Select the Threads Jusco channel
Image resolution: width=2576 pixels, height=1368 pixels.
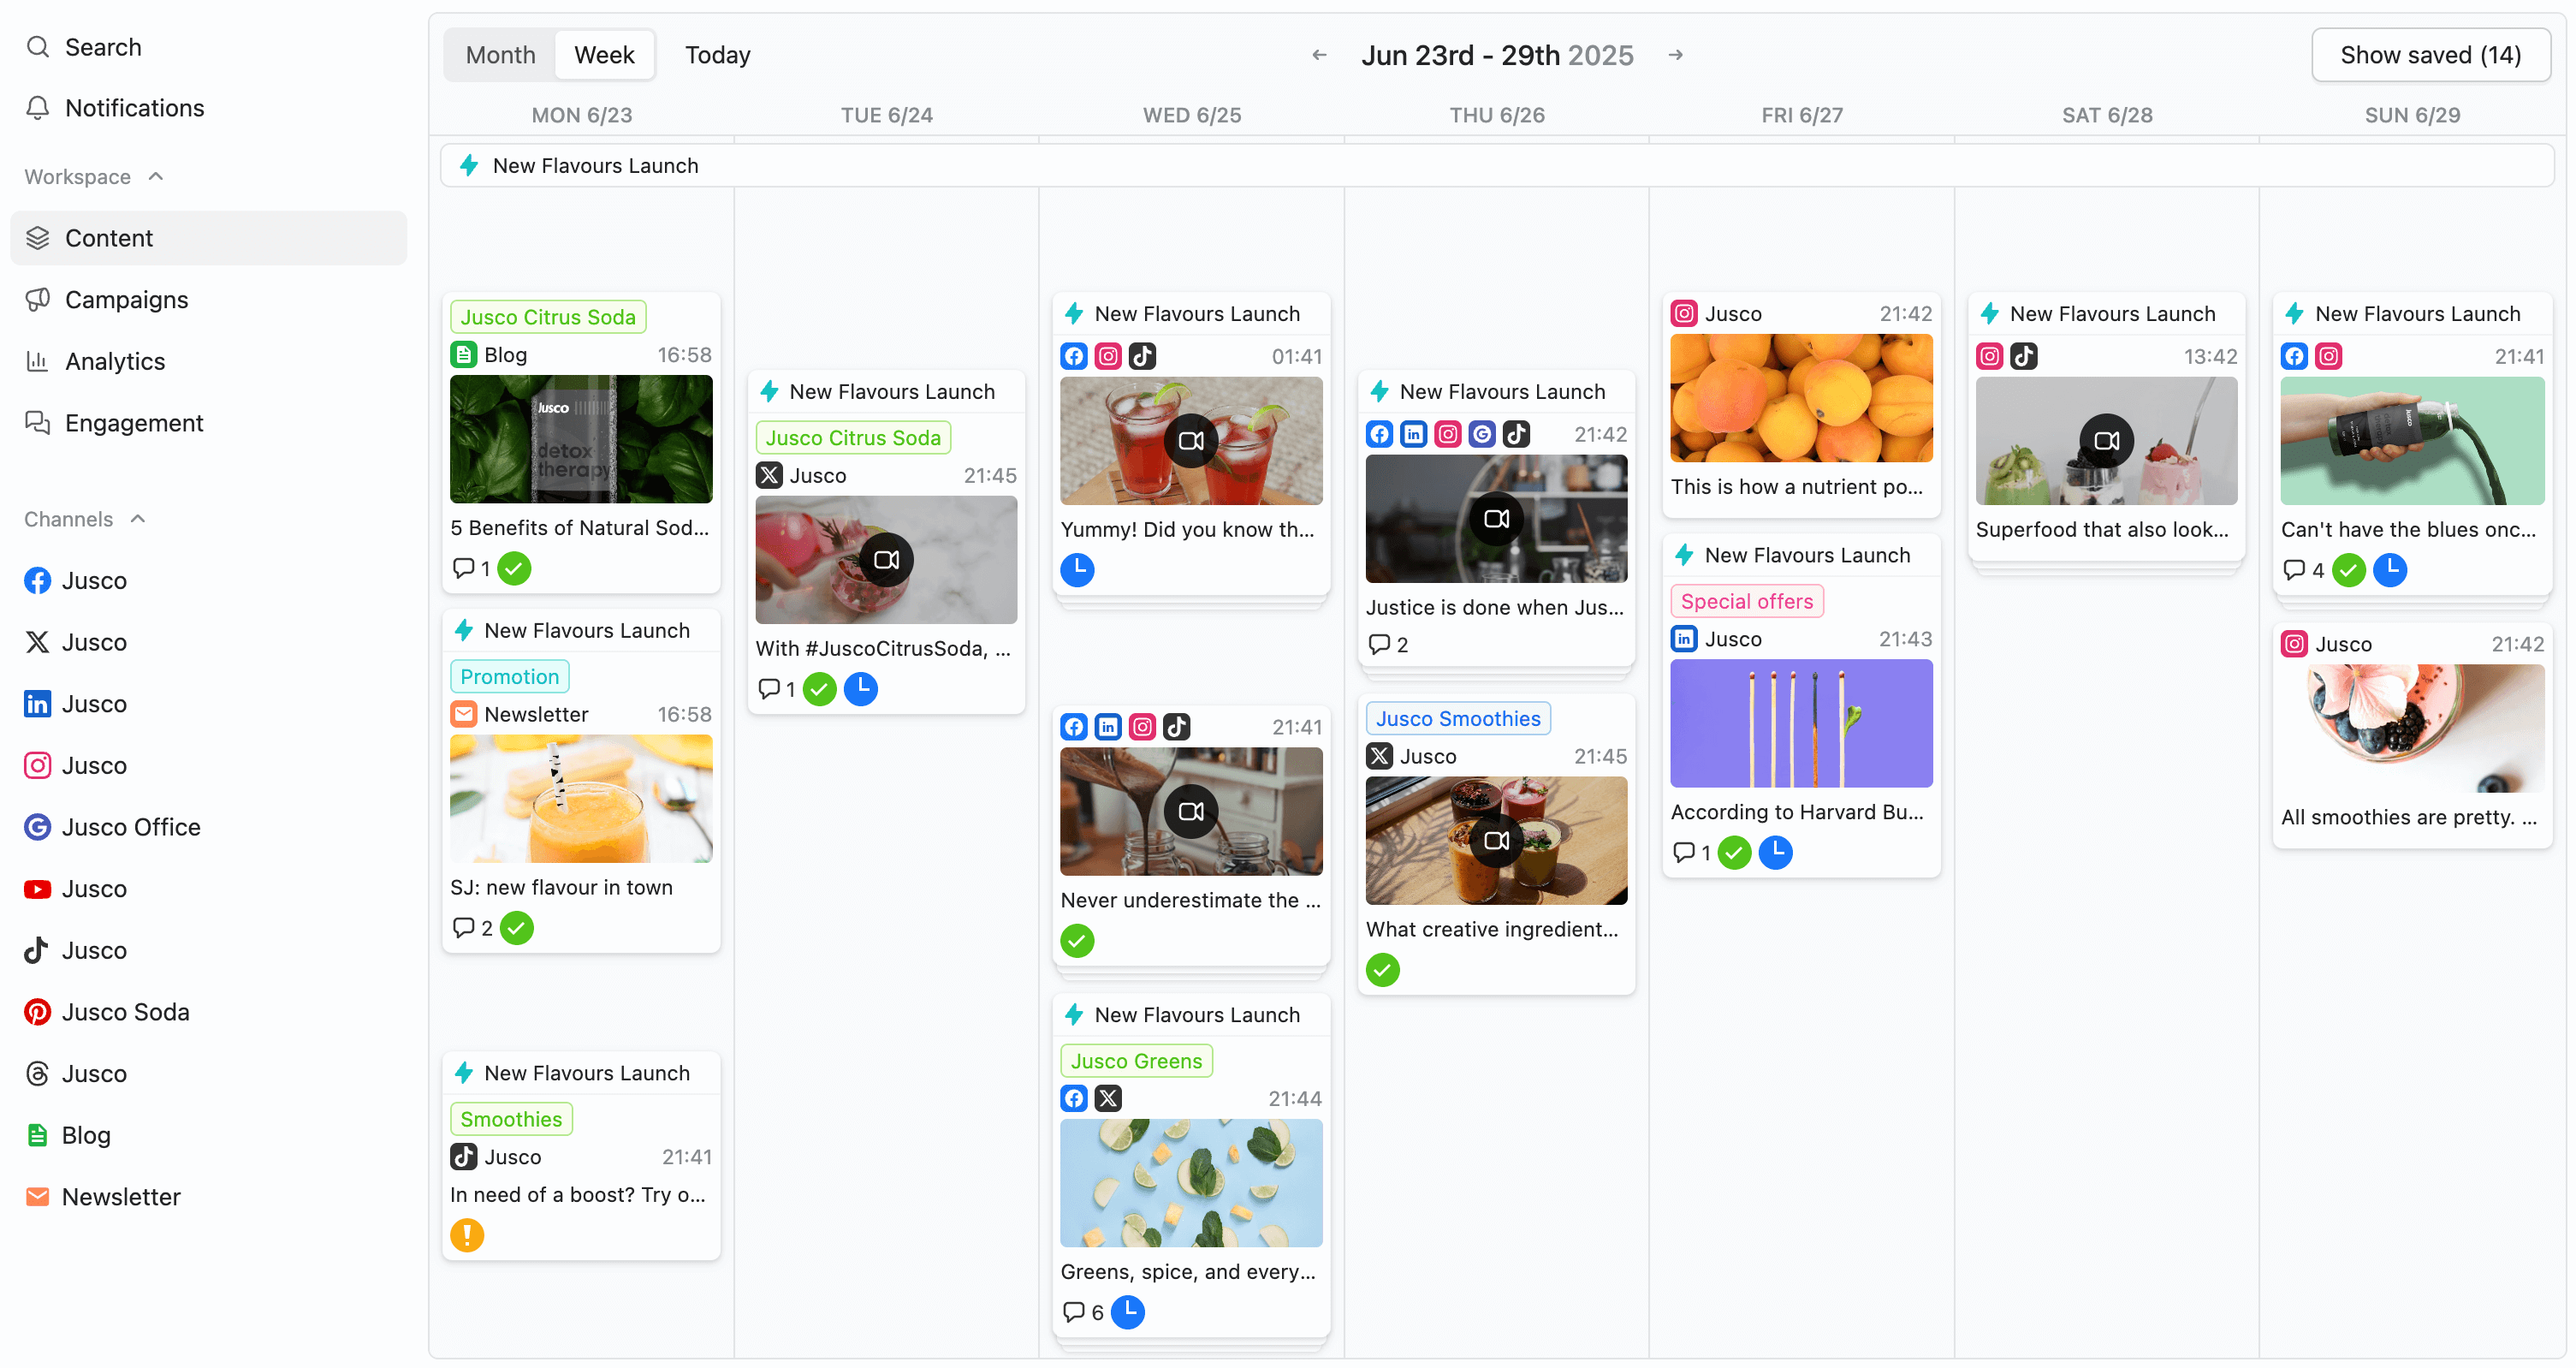pos(95,1073)
